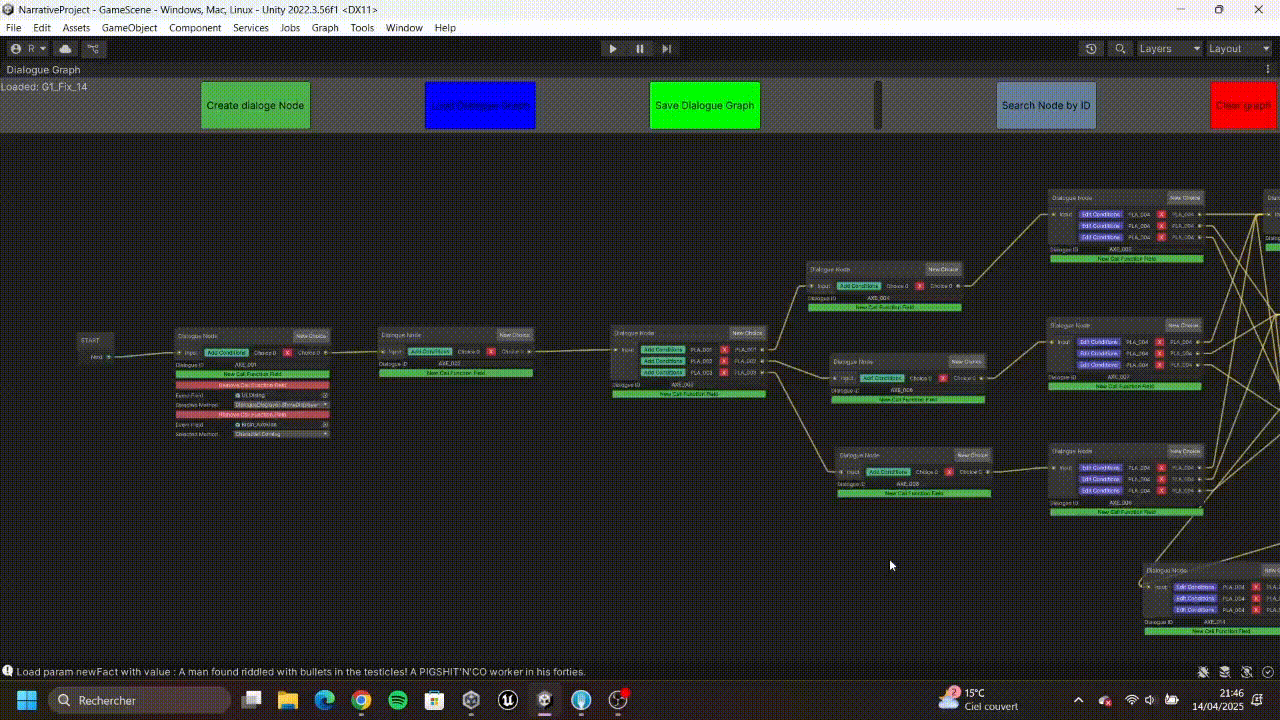The width and height of the screenshot is (1280, 720).
Task: Open the Layers dropdown
Action: [x=1169, y=48]
